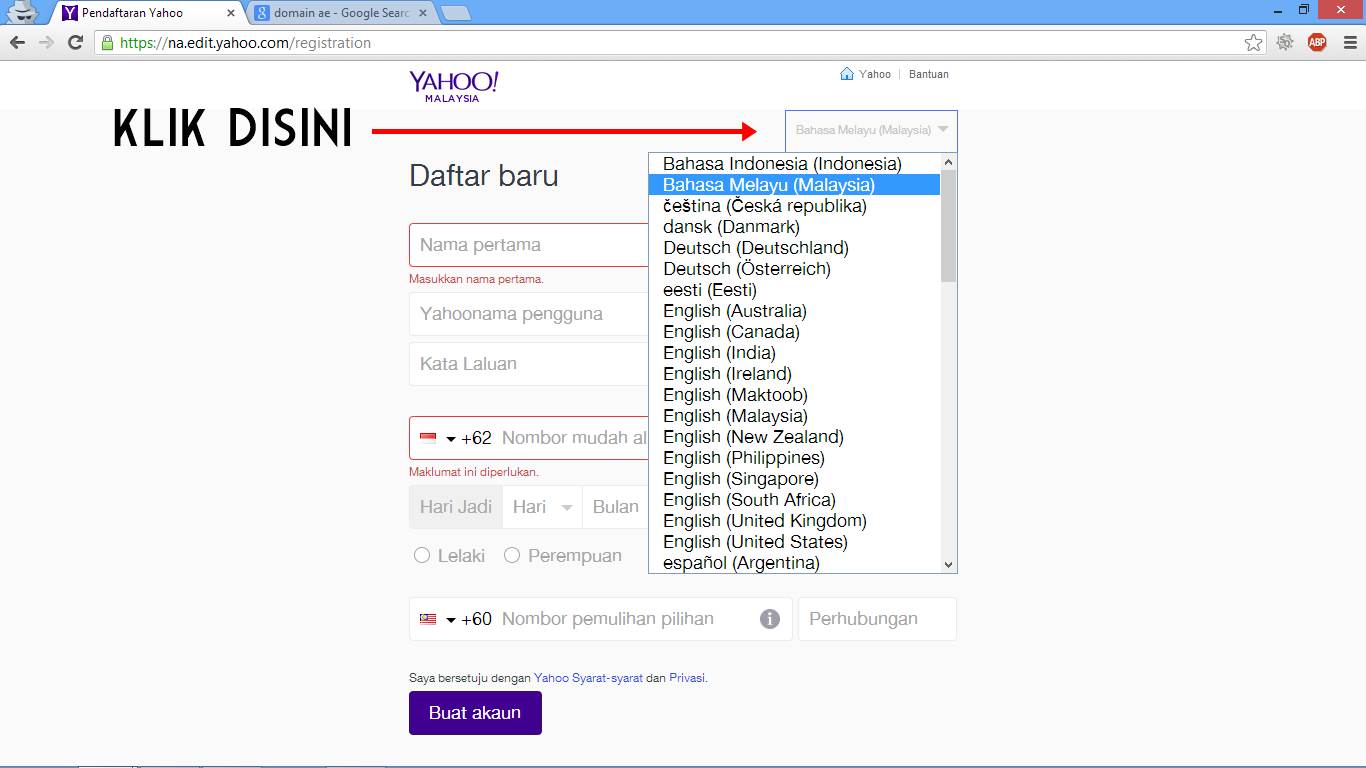Open the gear extension icon in toolbar
This screenshot has height=768, width=1366.
pos(1285,42)
